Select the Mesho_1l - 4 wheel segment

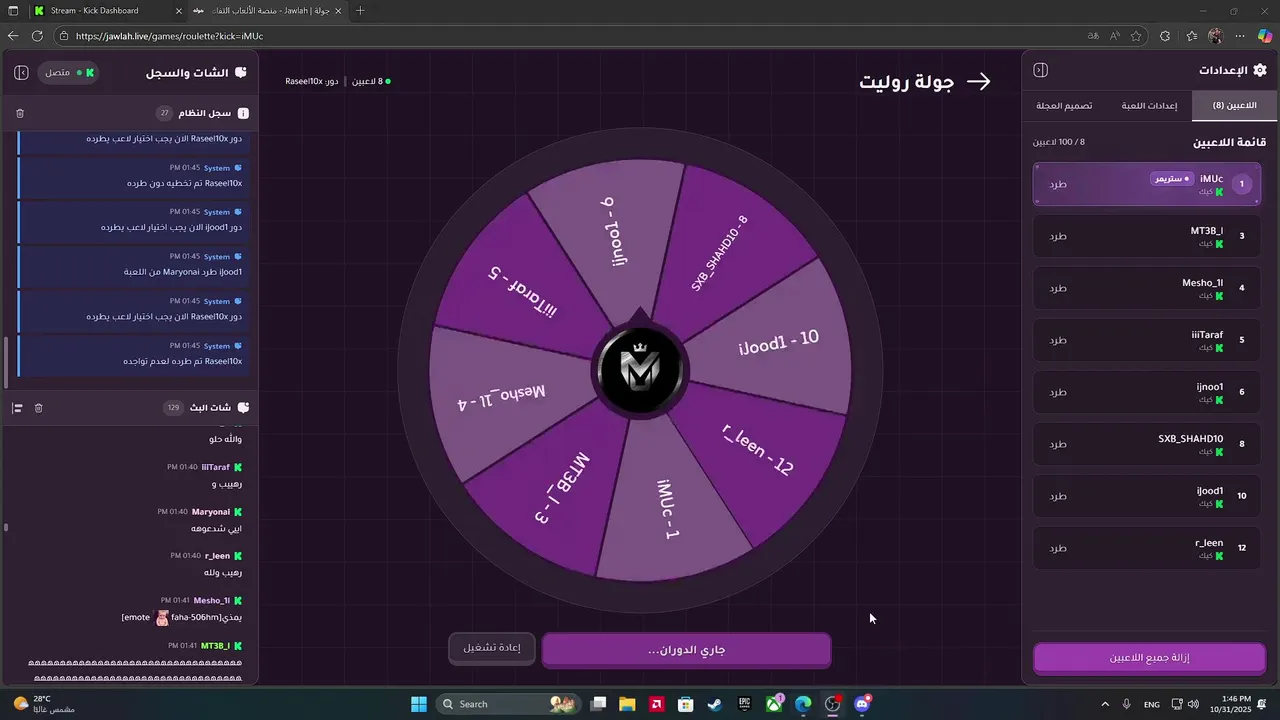[x=503, y=396]
